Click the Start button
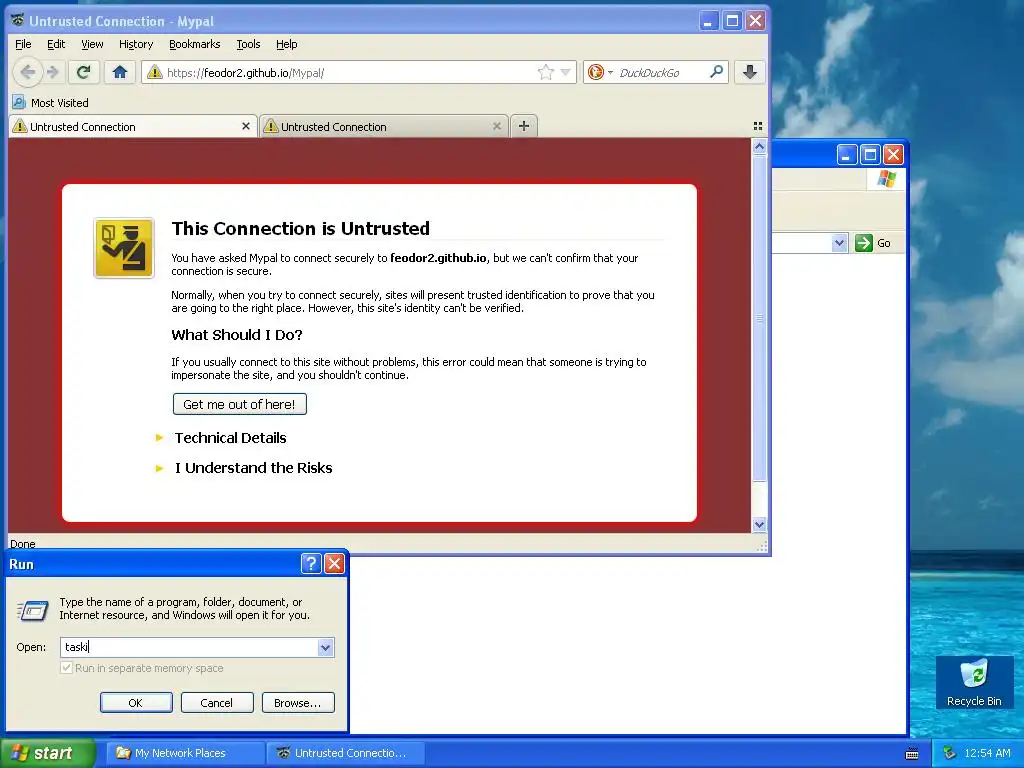 point(48,753)
